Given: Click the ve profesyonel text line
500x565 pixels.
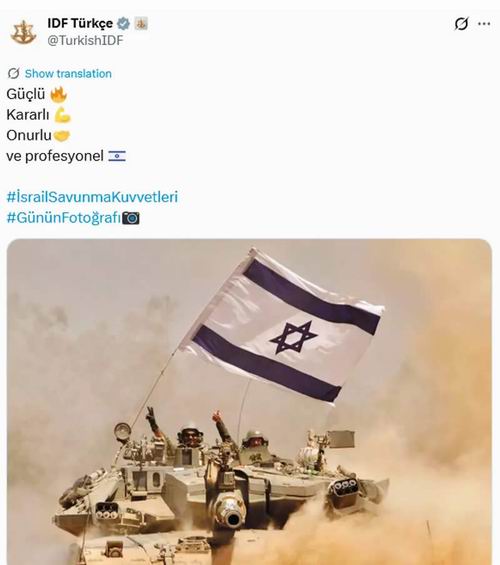Looking at the screenshot, I should (x=55, y=156).
